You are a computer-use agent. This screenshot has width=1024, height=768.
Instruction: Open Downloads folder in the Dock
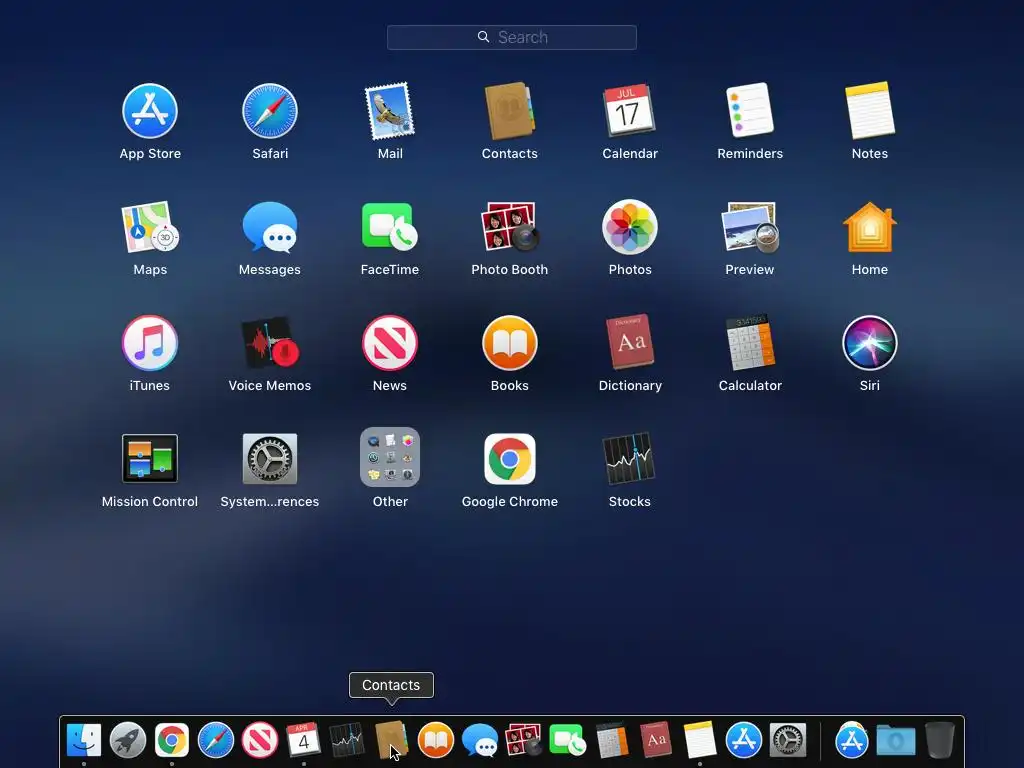(x=895, y=740)
